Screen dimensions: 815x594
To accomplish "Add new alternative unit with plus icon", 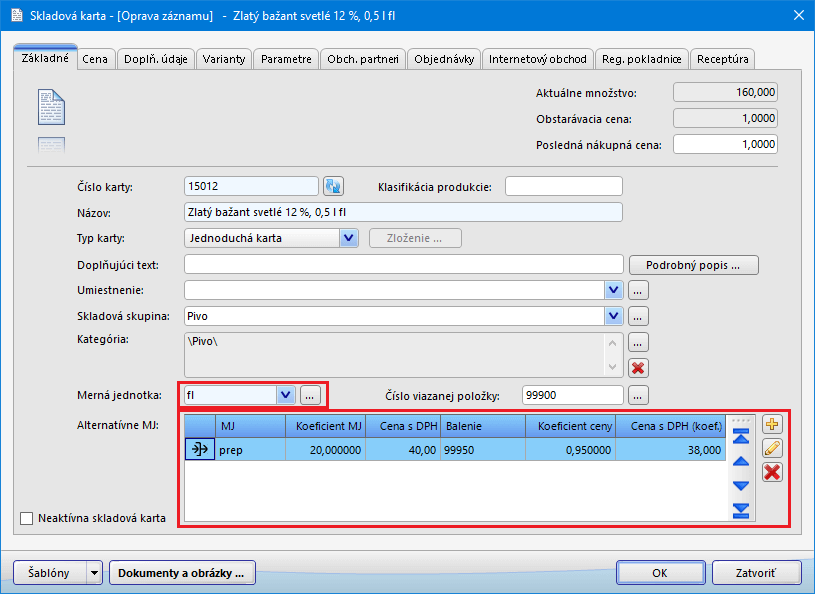I will pos(772,424).
